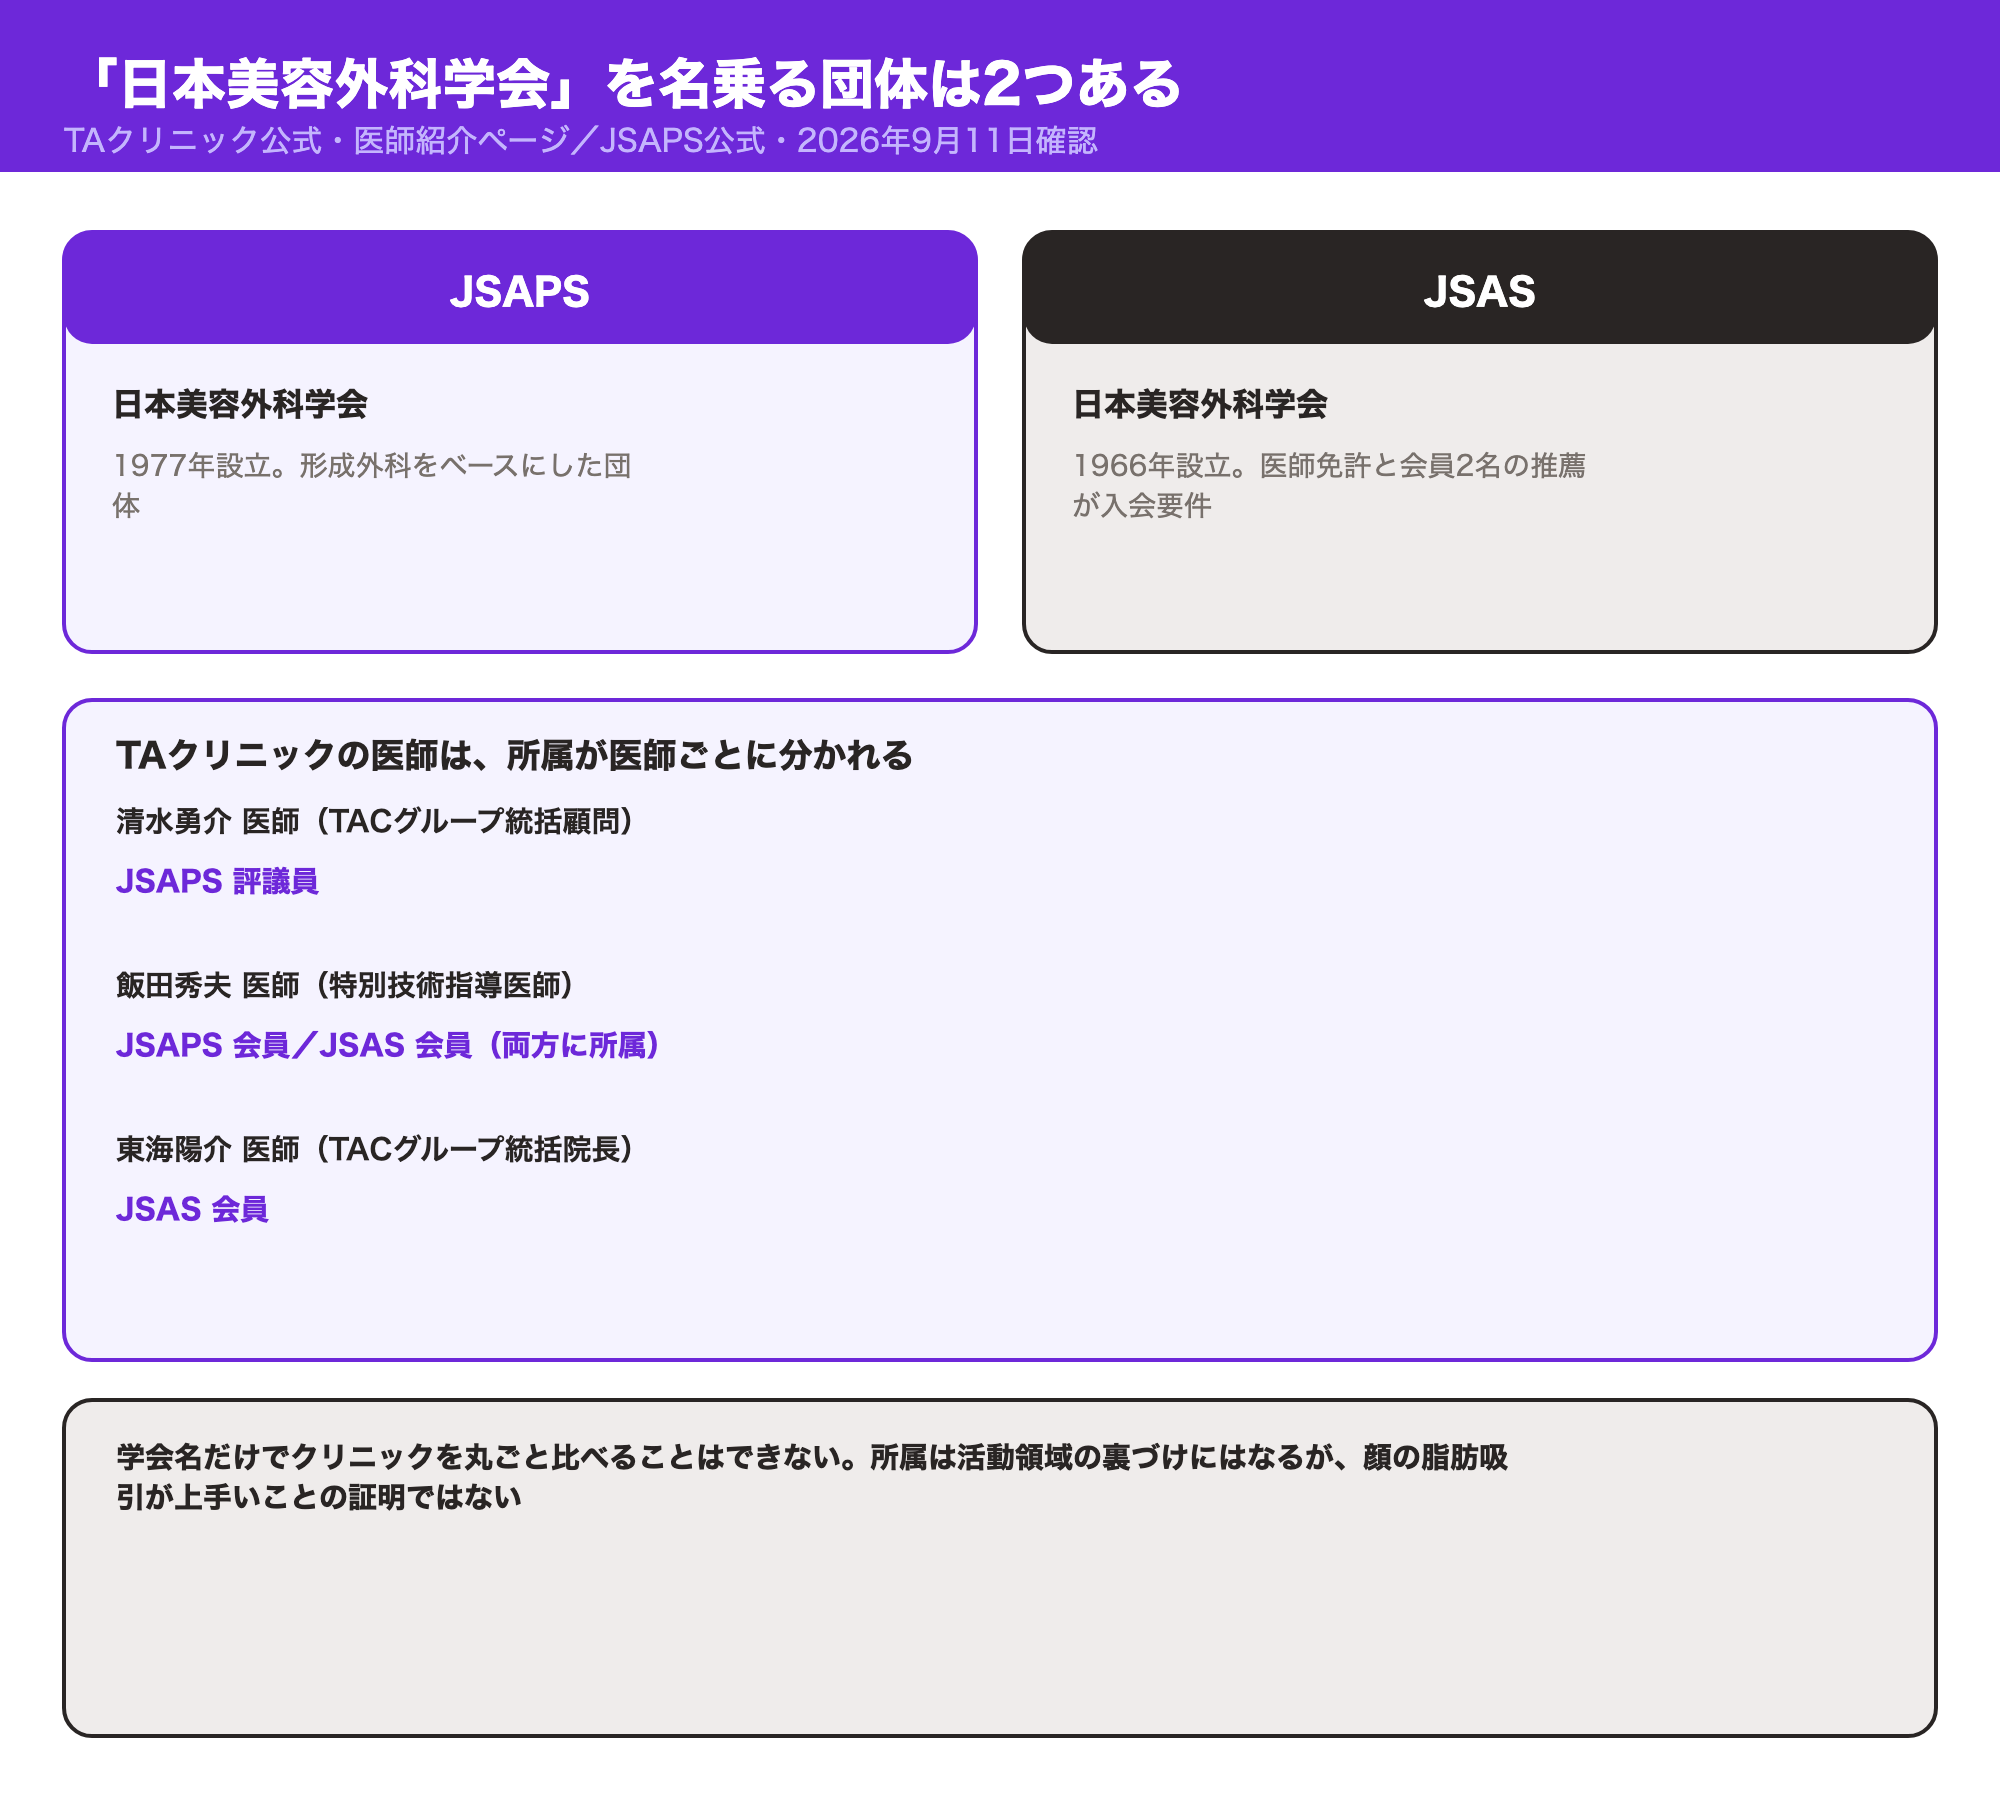Click the purple JSAS 会員 label
The width and height of the screenshot is (2000, 1800).
tap(192, 1209)
